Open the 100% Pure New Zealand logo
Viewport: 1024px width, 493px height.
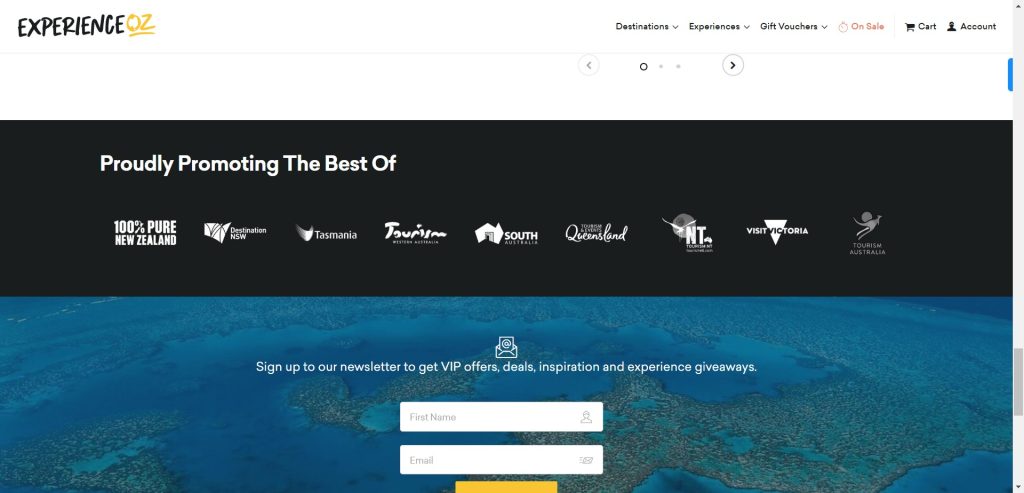[145, 232]
